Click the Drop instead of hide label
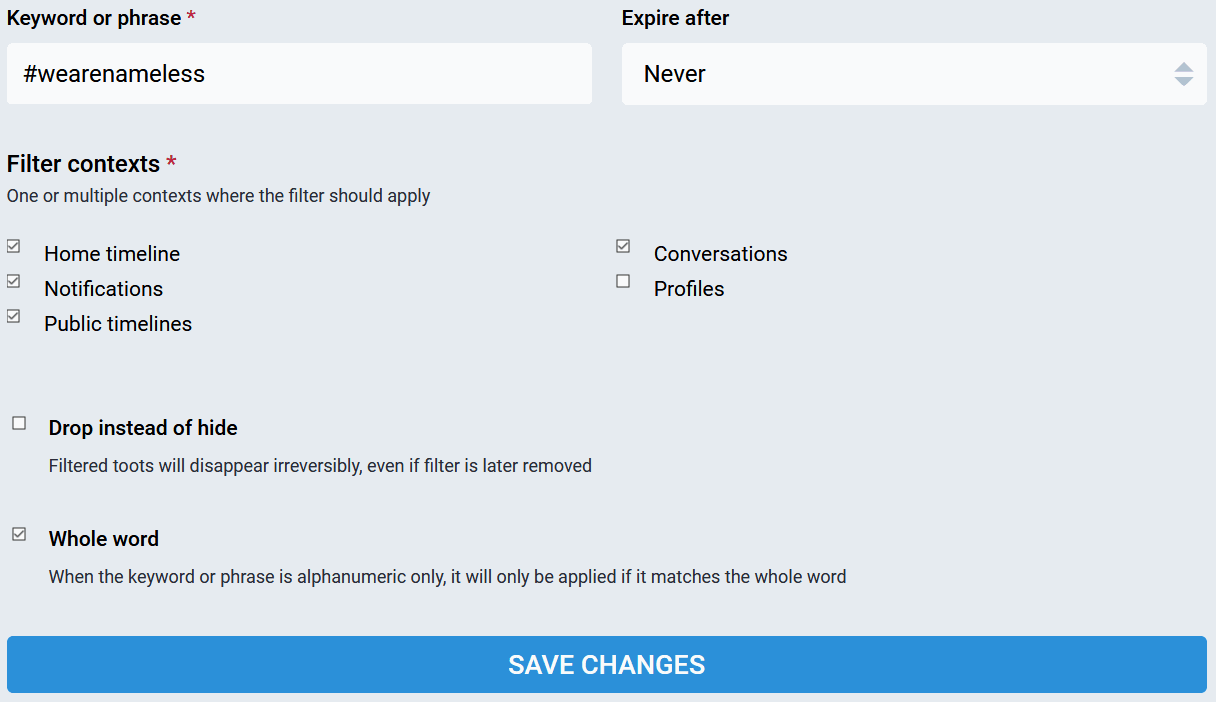Image resolution: width=1216 pixels, height=702 pixels. tap(143, 428)
